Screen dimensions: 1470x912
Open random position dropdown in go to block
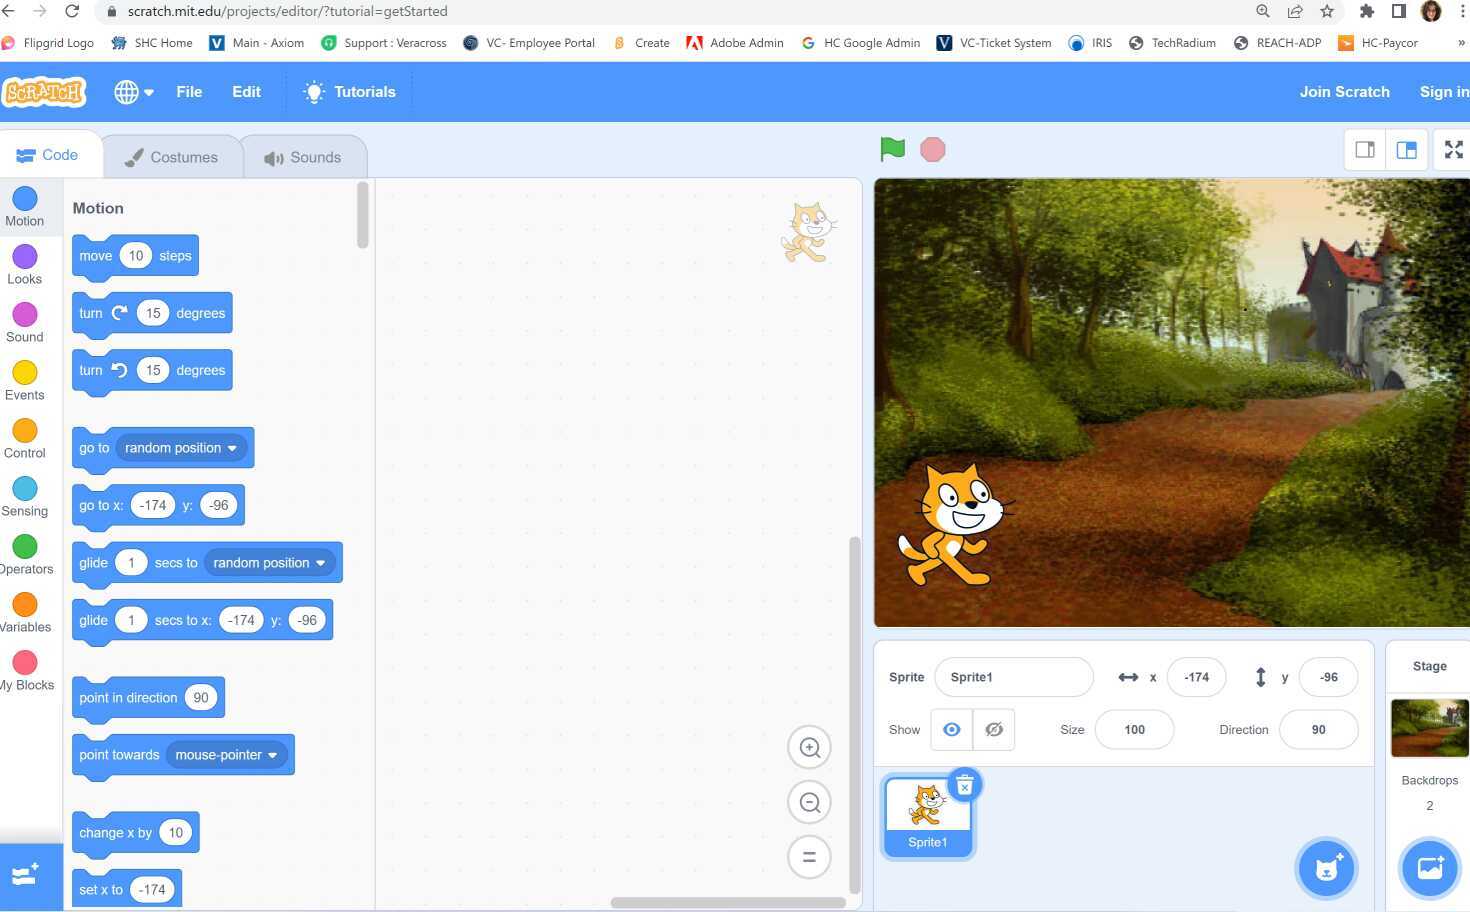pyautogui.click(x=180, y=448)
